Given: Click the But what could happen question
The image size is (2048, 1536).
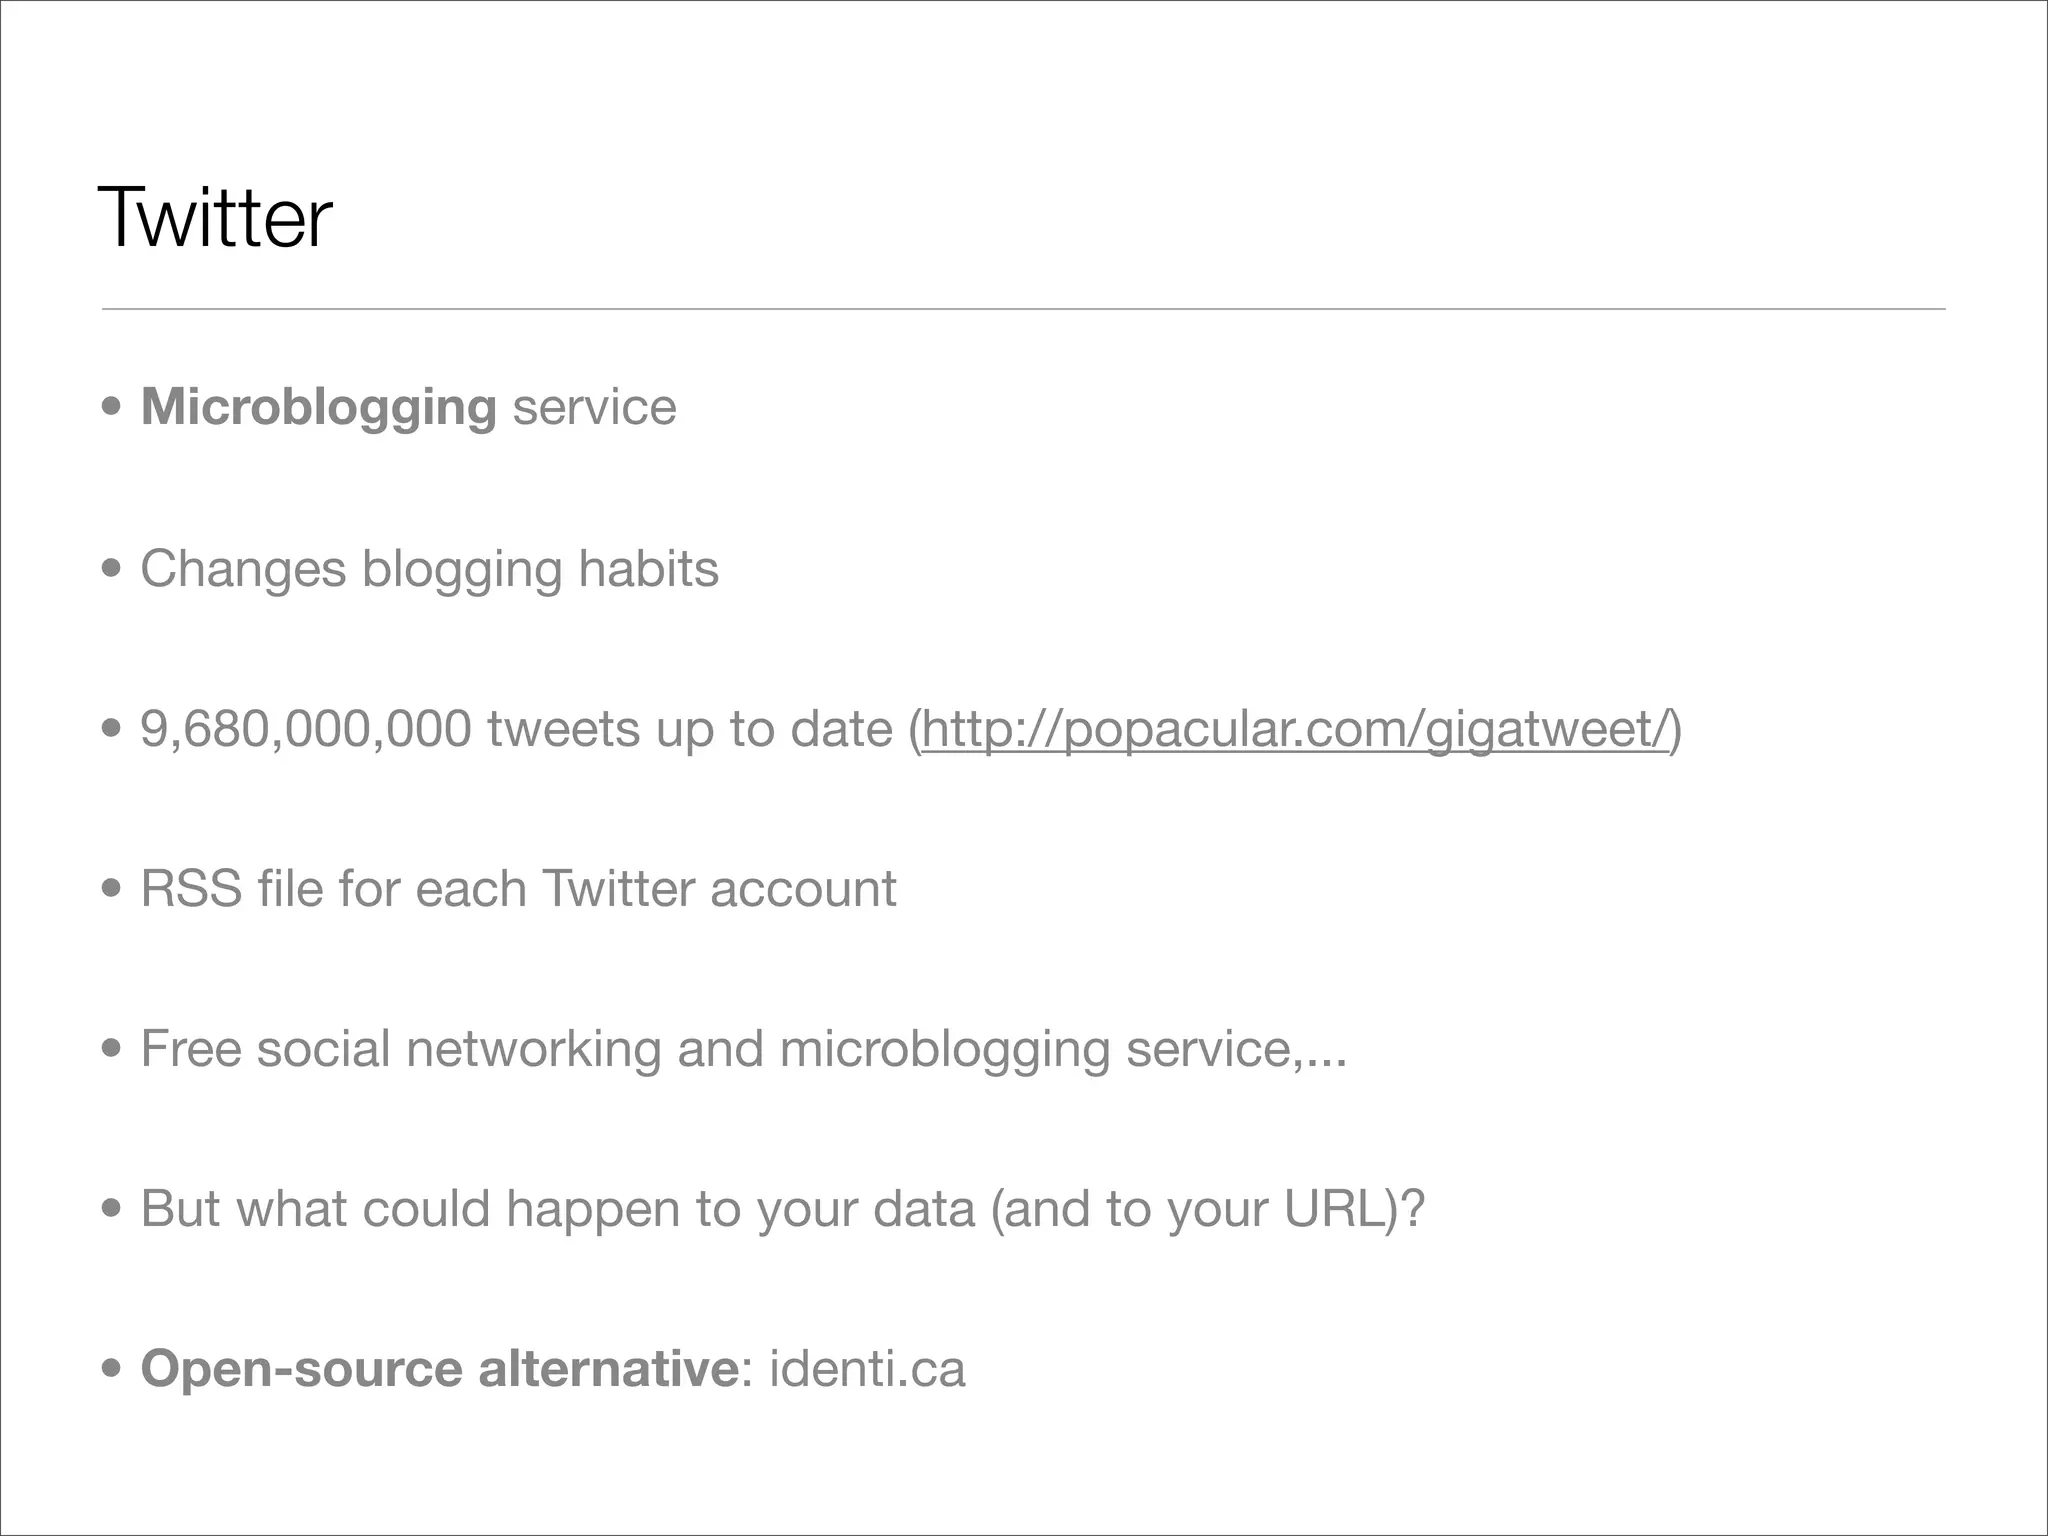Looking at the screenshot, I should [782, 1209].
